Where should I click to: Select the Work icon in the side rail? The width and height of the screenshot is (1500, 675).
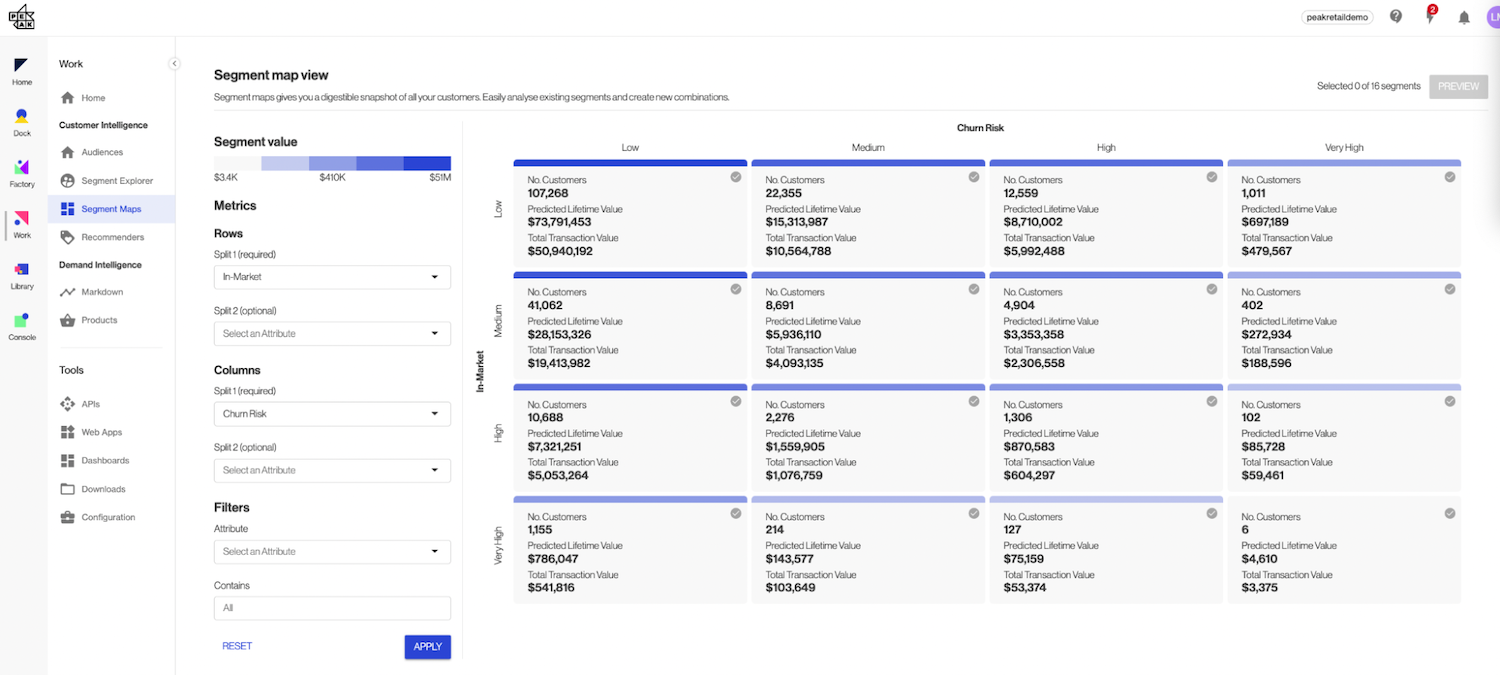tap(21, 222)
